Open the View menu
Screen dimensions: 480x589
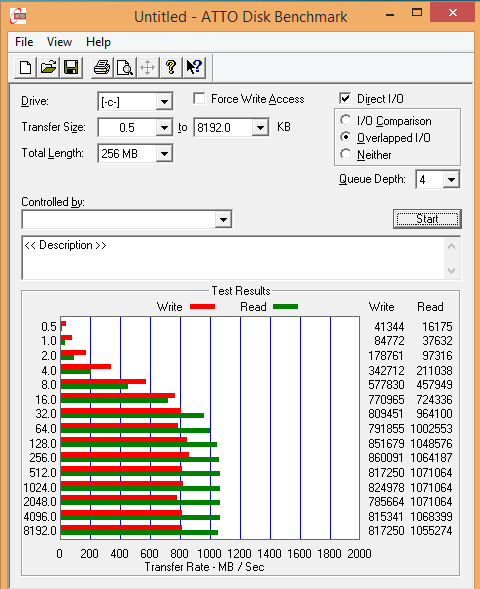point(59,42)
